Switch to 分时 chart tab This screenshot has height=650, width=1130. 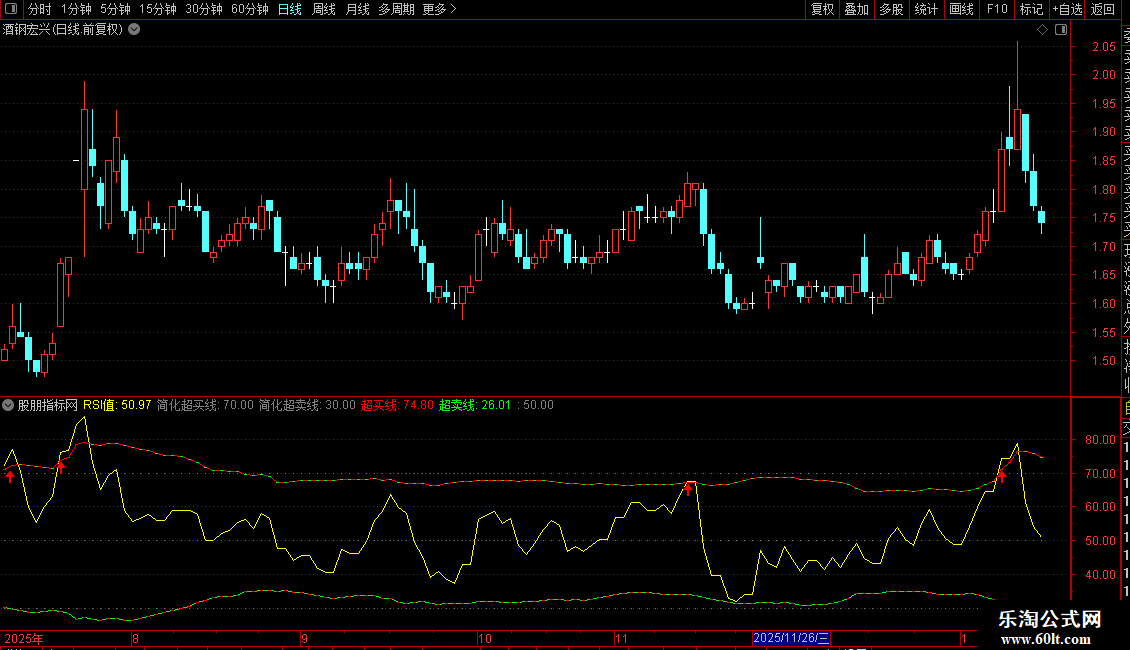[40, 9]
